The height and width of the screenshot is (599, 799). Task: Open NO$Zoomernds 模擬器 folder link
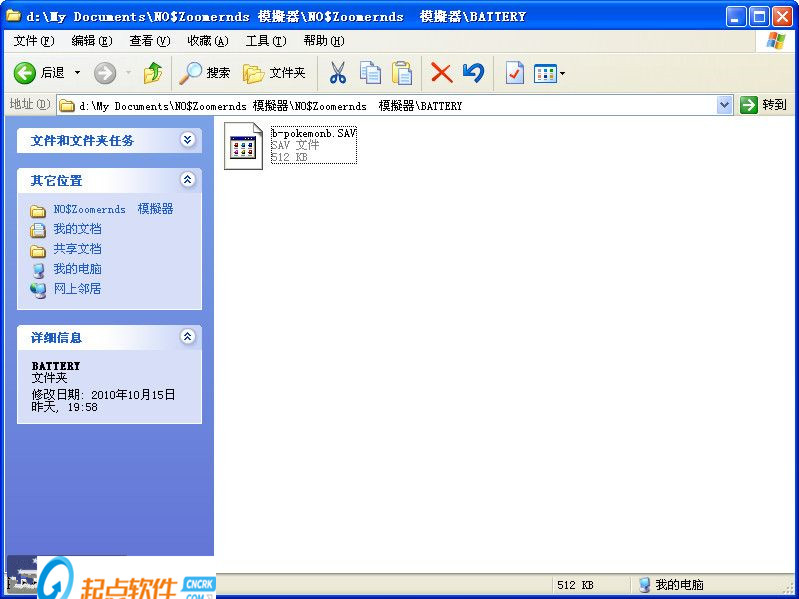[x=113, y=209]
